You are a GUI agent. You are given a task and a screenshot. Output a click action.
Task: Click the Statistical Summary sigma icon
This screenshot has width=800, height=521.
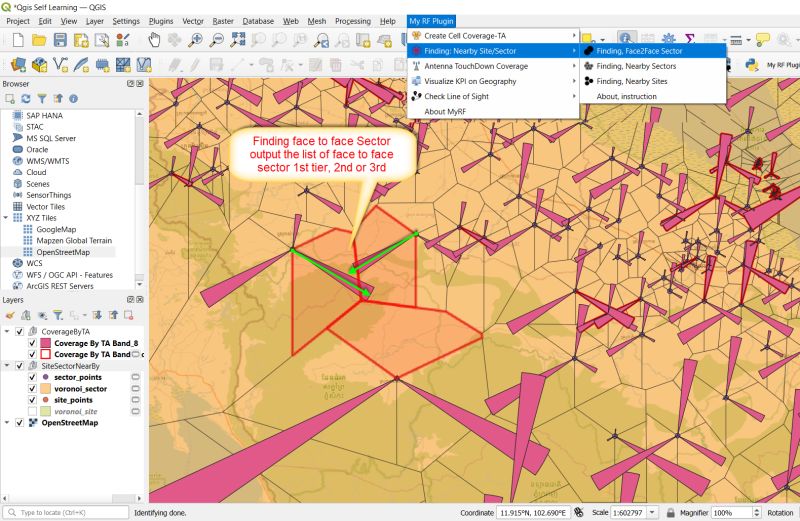(690, 39)
